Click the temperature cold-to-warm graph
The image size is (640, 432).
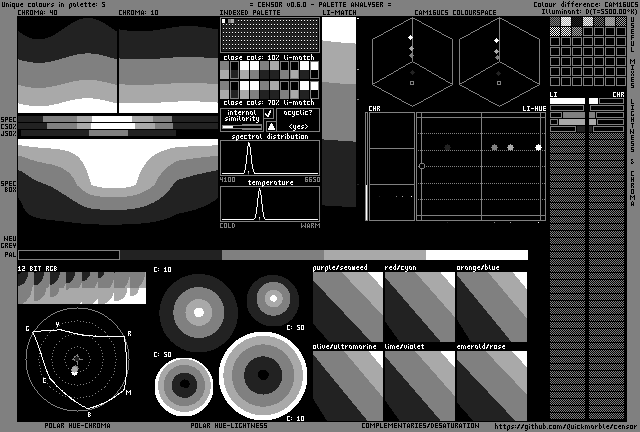tap(270, 203)
